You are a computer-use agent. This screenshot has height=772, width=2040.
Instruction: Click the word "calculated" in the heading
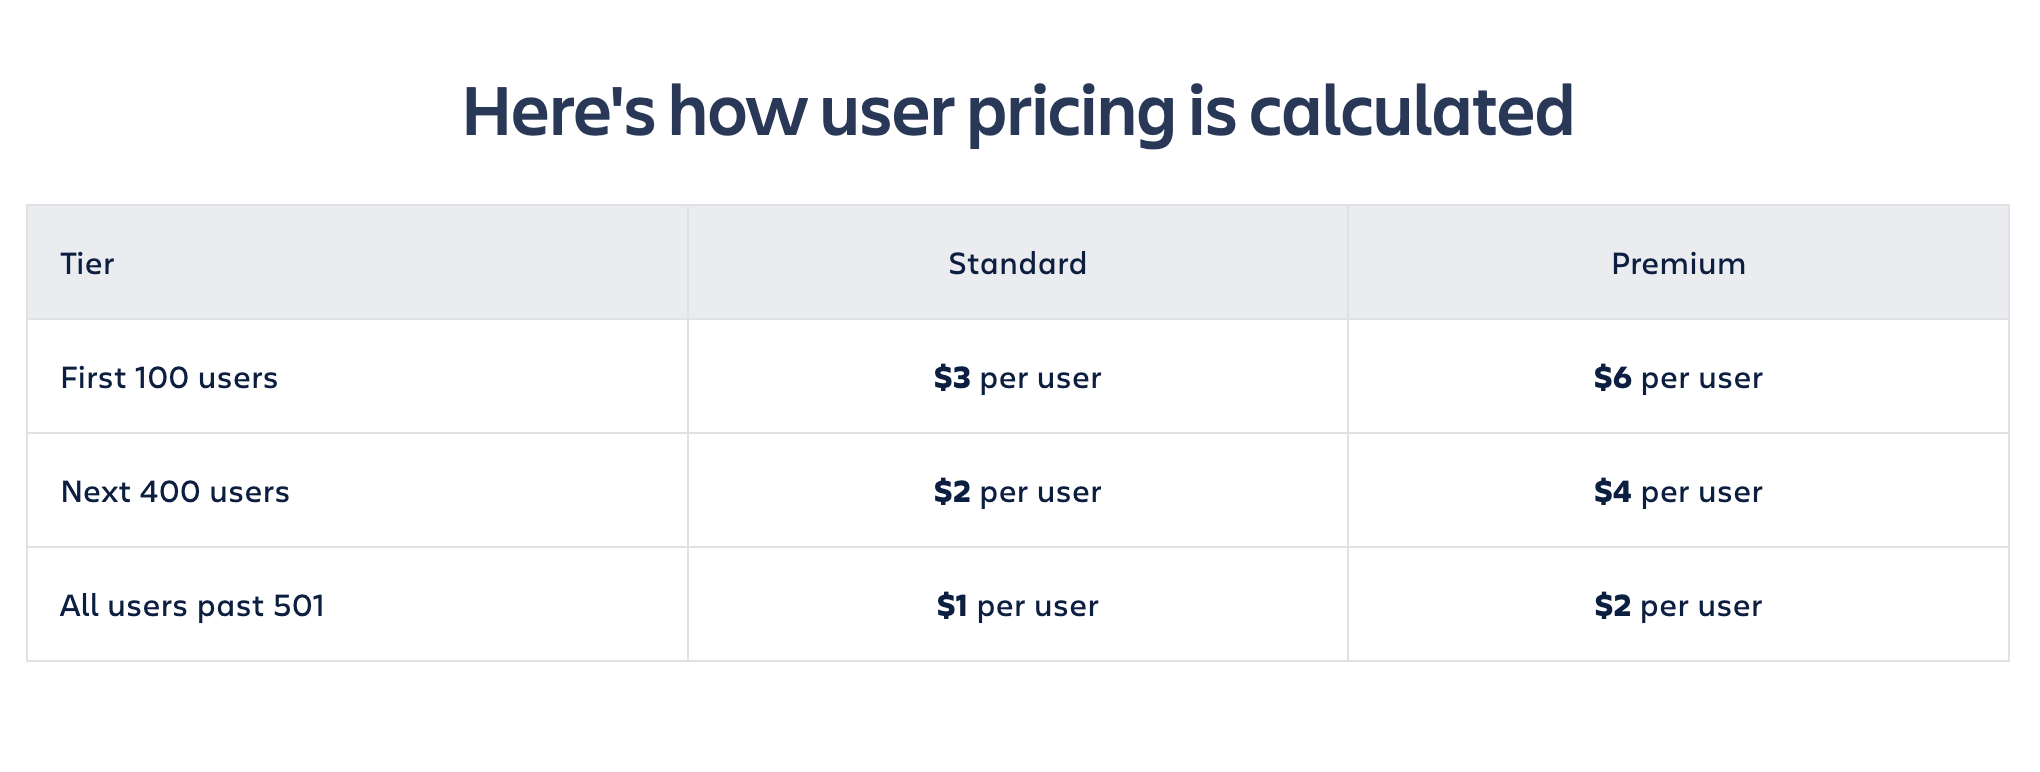point(1411,112)
